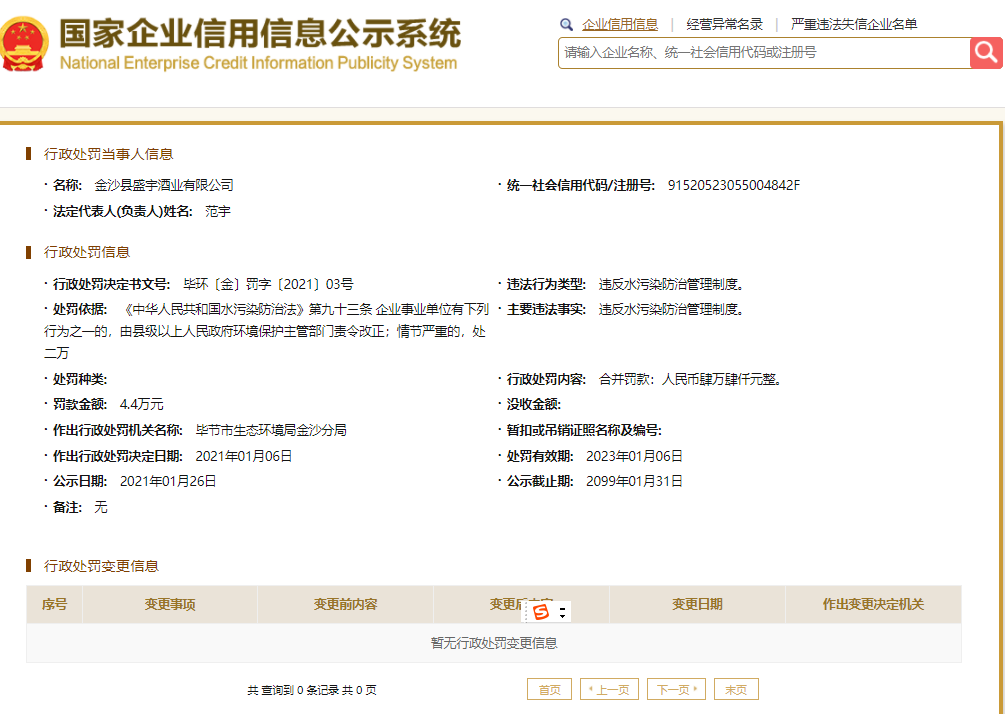
Task: Open the Sogou toolbar dropdown arrow
Action: click(562, 612)
